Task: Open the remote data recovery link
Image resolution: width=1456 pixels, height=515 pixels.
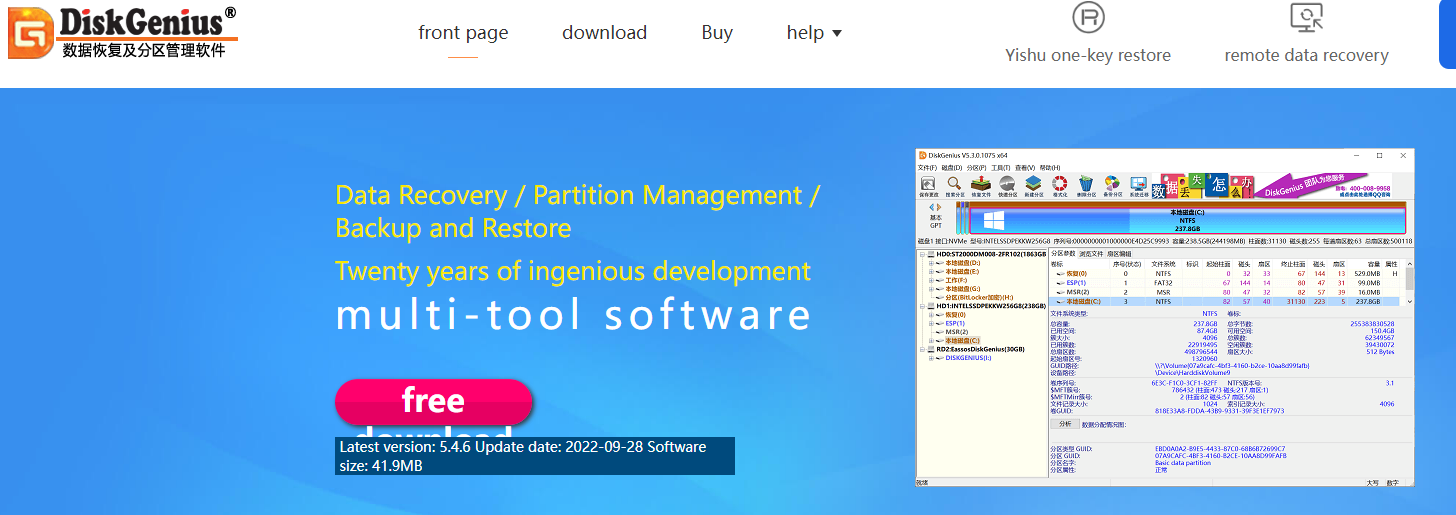Action: coord(1306,55)
